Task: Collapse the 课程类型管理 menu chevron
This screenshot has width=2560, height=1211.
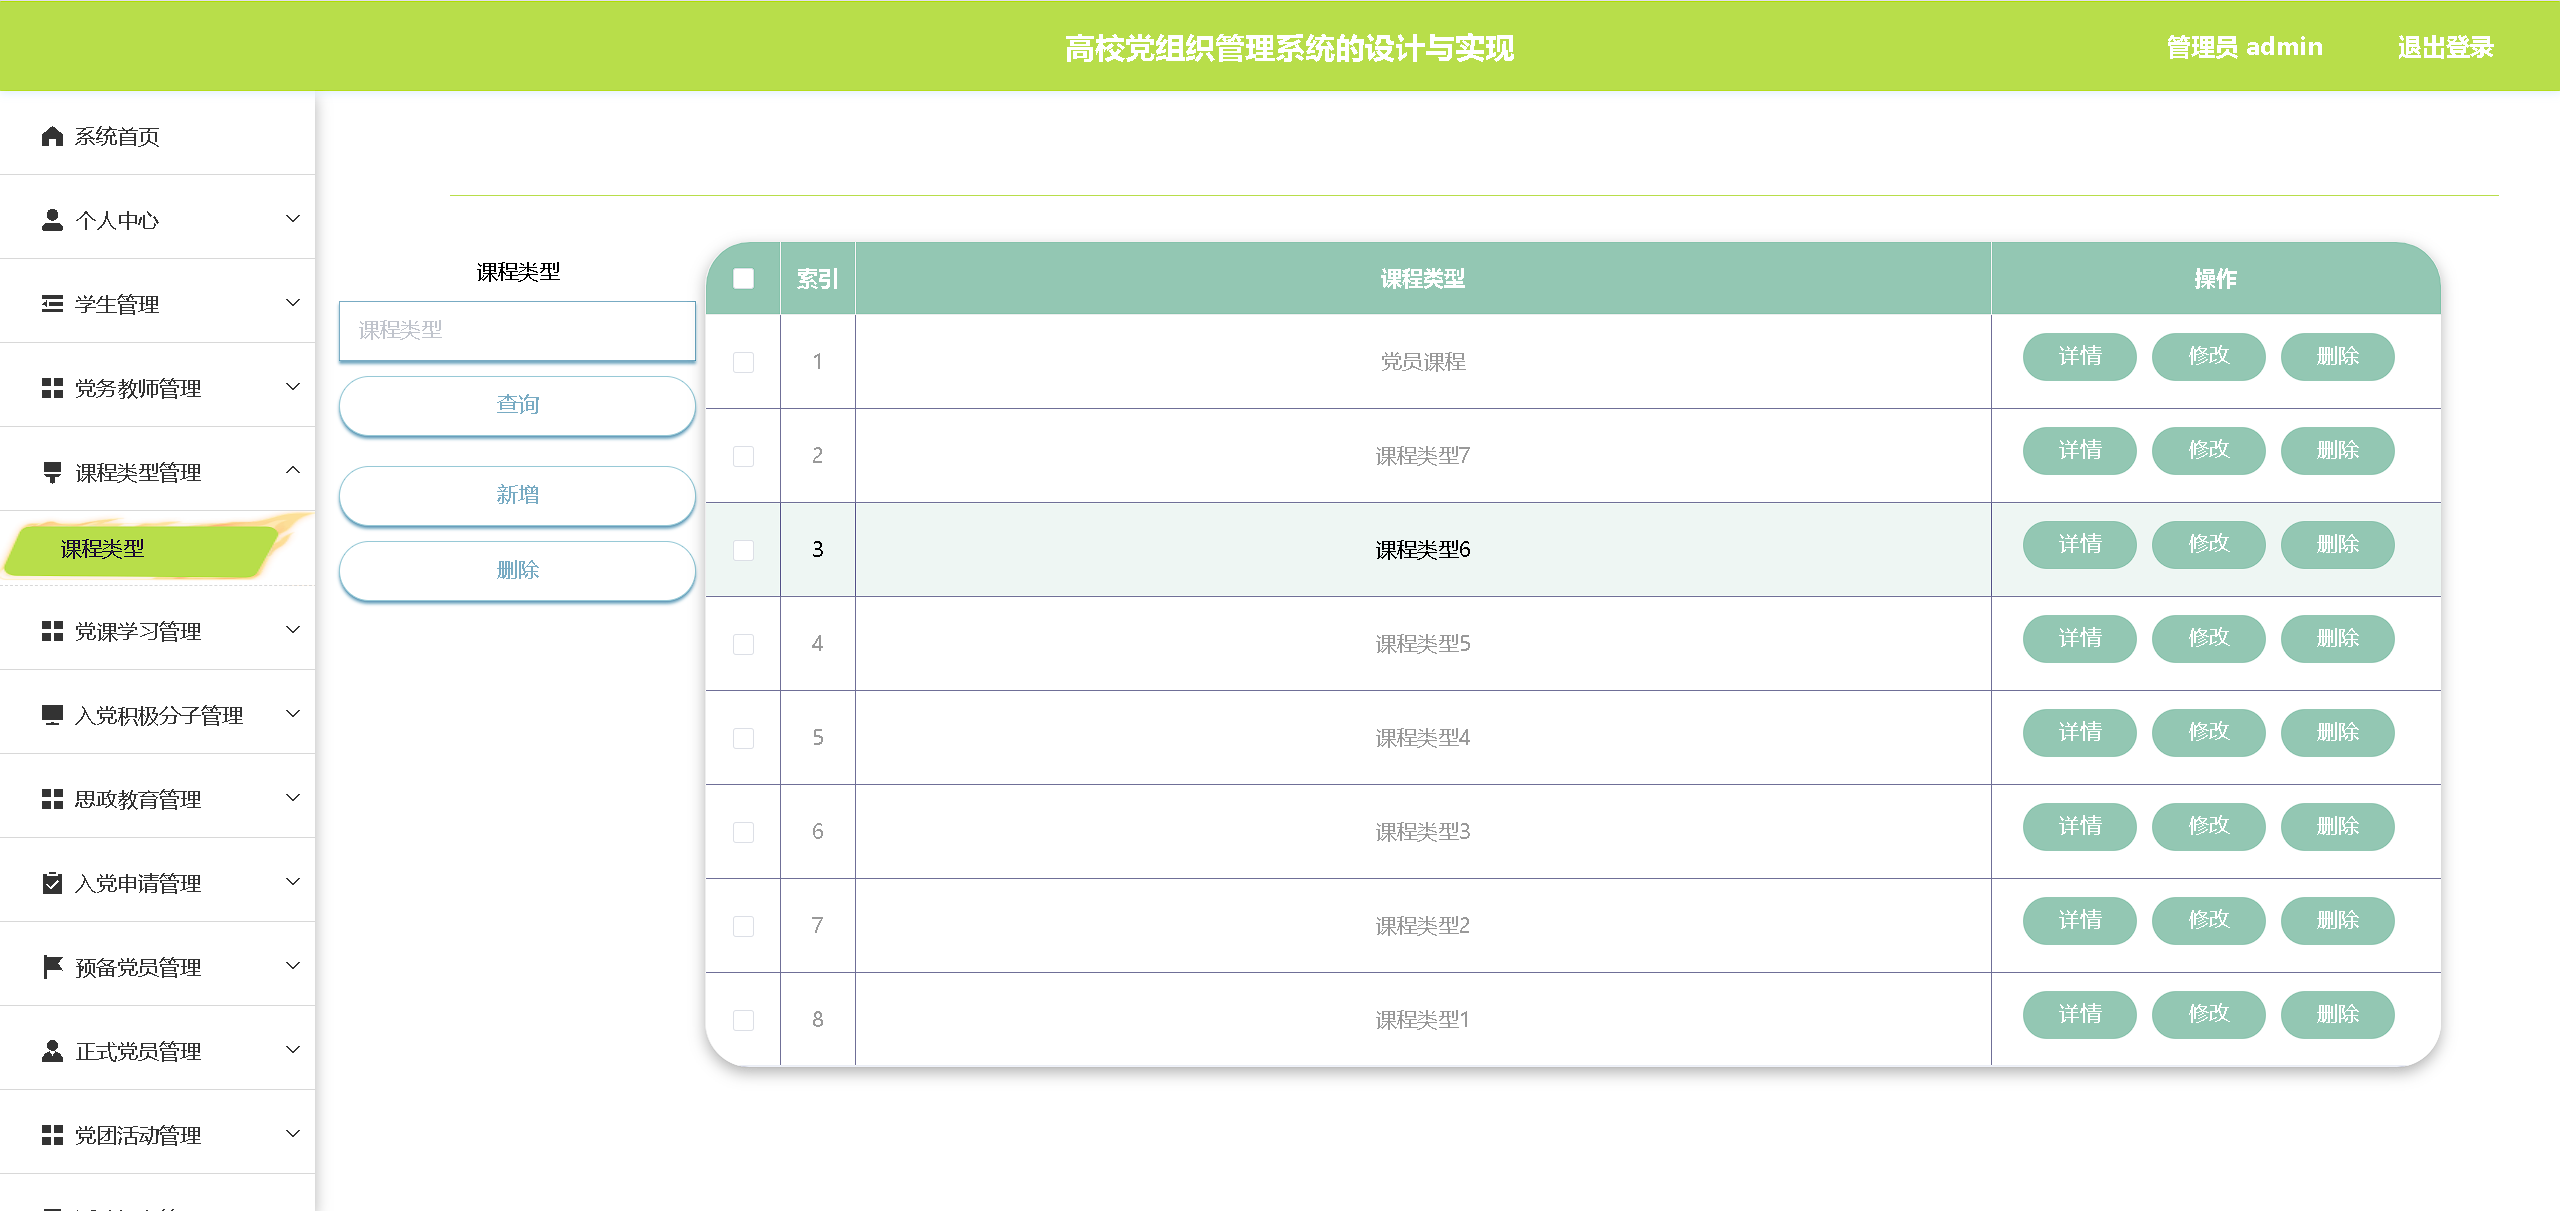Action: click(x=293, y=471)
